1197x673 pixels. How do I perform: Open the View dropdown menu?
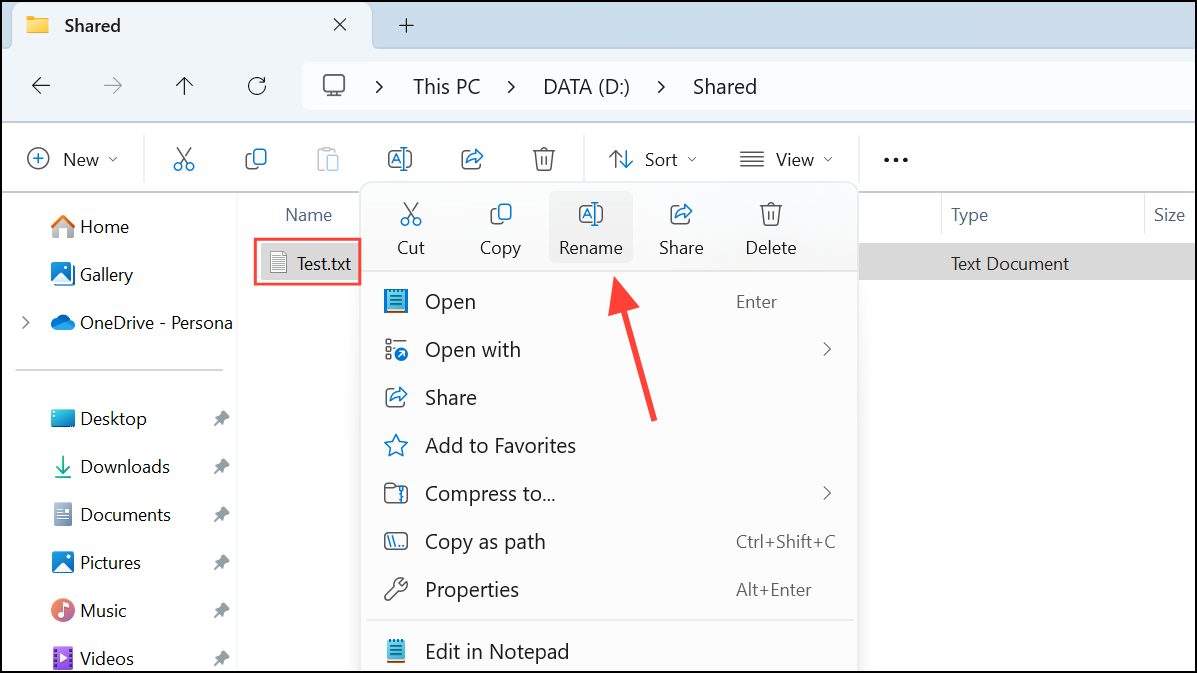tap(786, 158)
